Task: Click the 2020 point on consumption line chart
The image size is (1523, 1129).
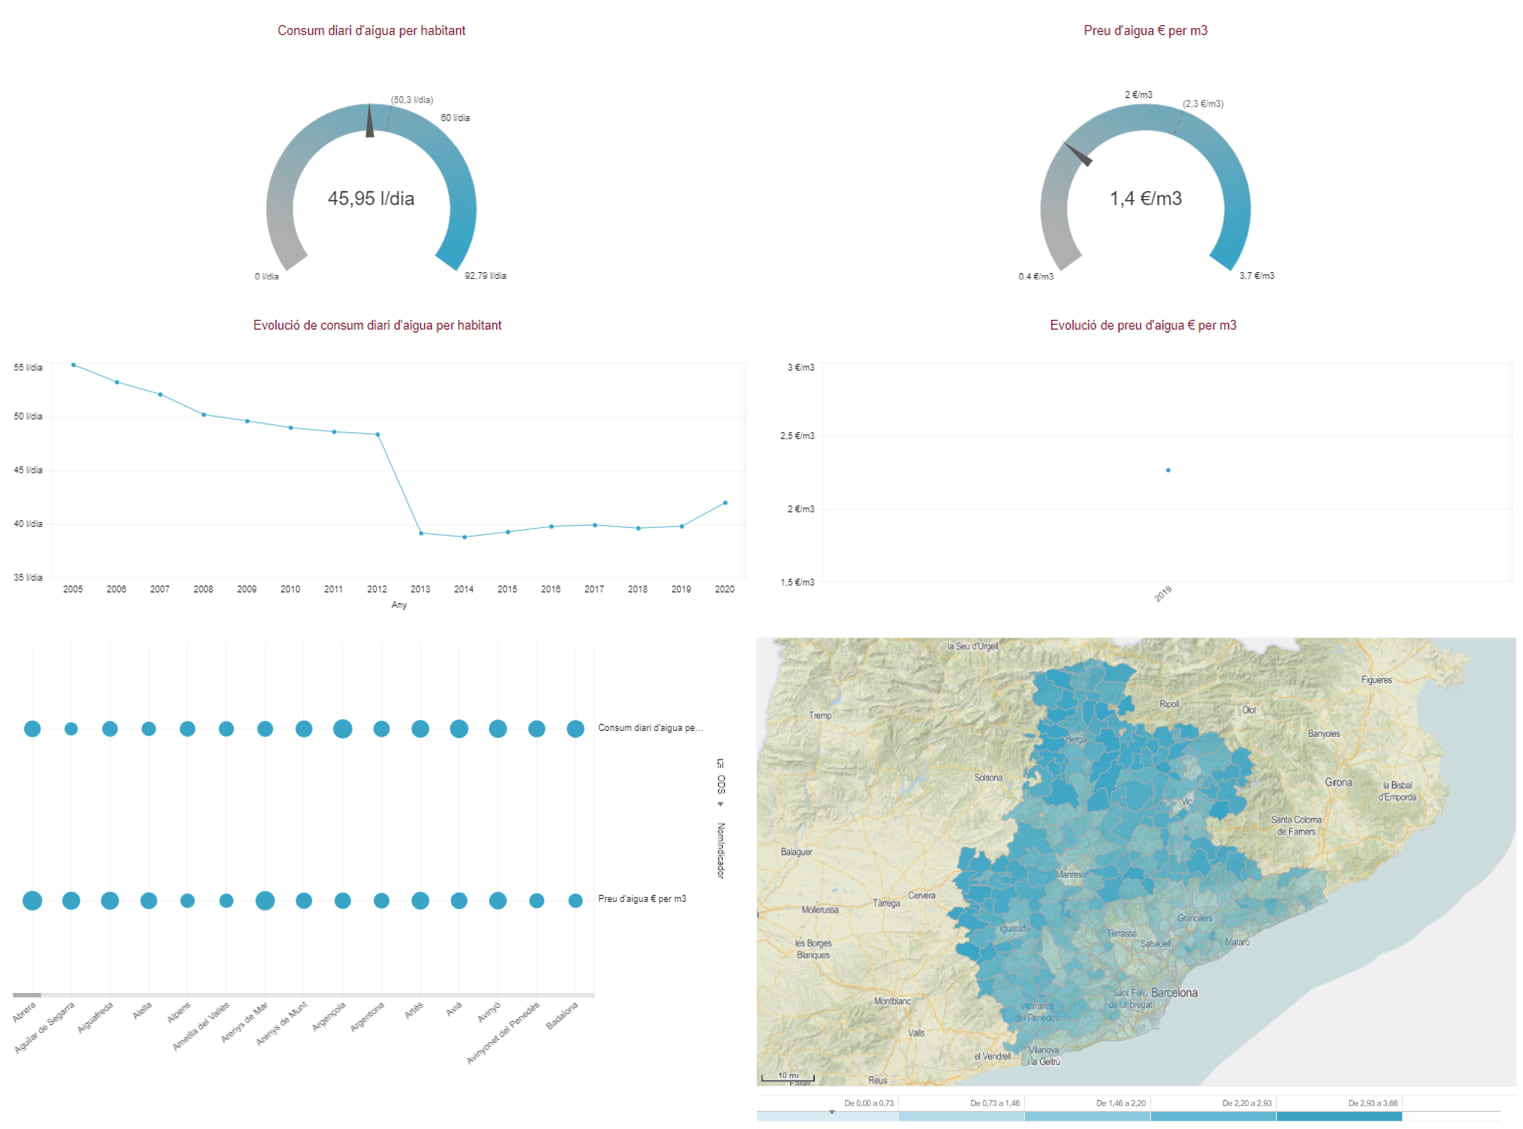Action: pyautogui.click(x=725, y=503)
